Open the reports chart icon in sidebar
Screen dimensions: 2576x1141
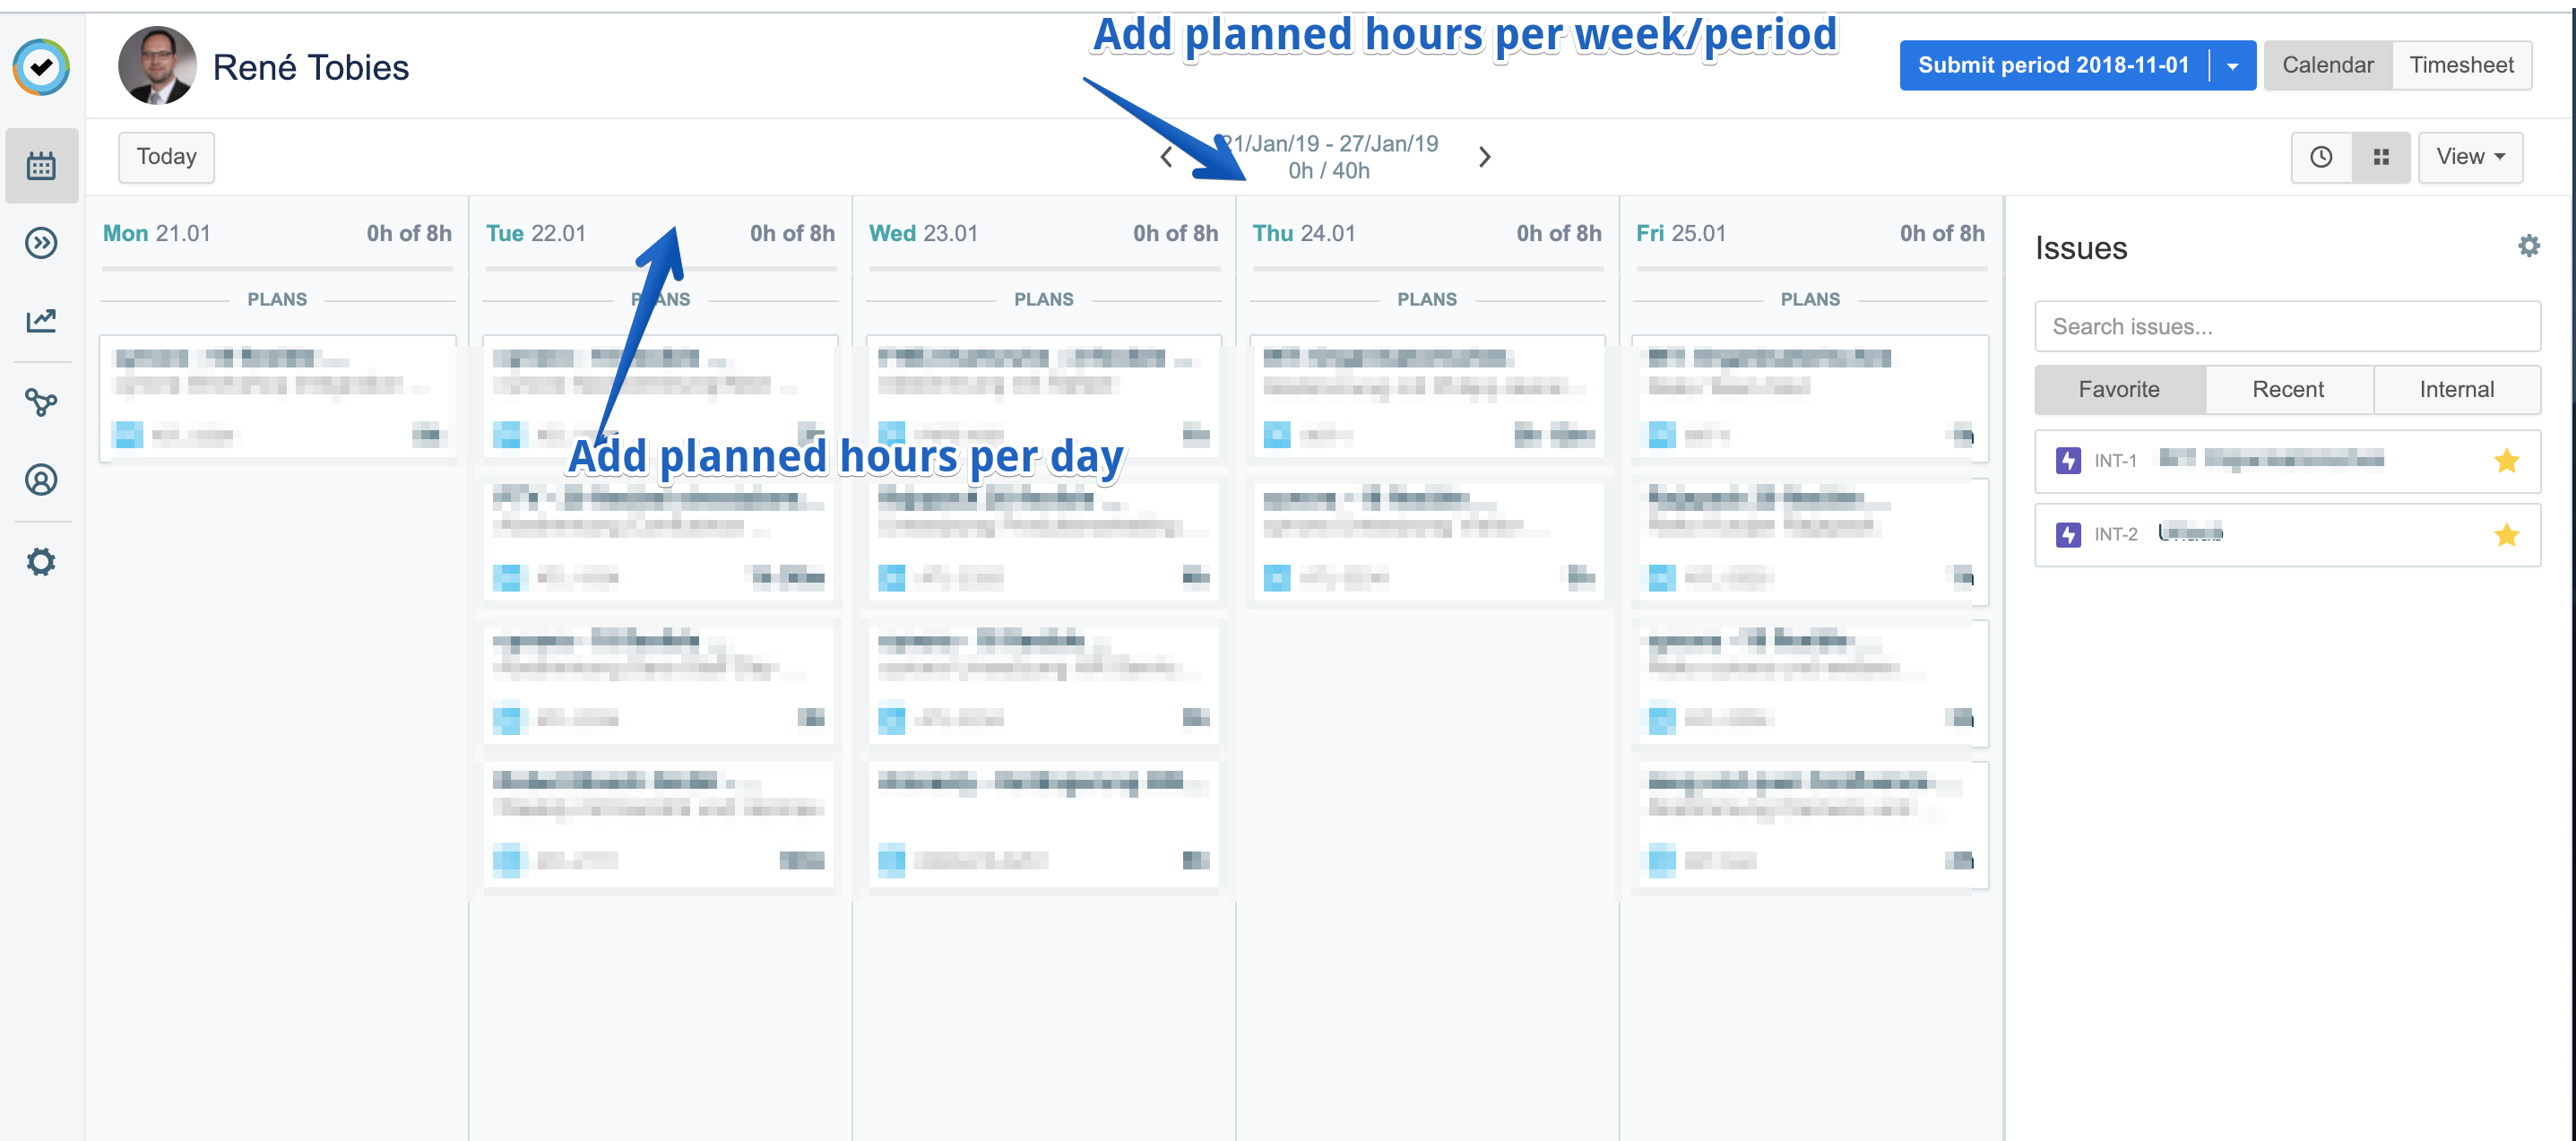[x=41, y=320]
